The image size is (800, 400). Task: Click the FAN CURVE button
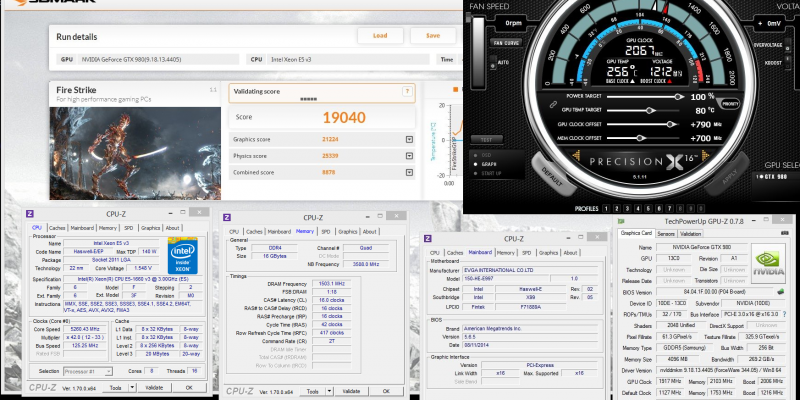coord(505,43)
